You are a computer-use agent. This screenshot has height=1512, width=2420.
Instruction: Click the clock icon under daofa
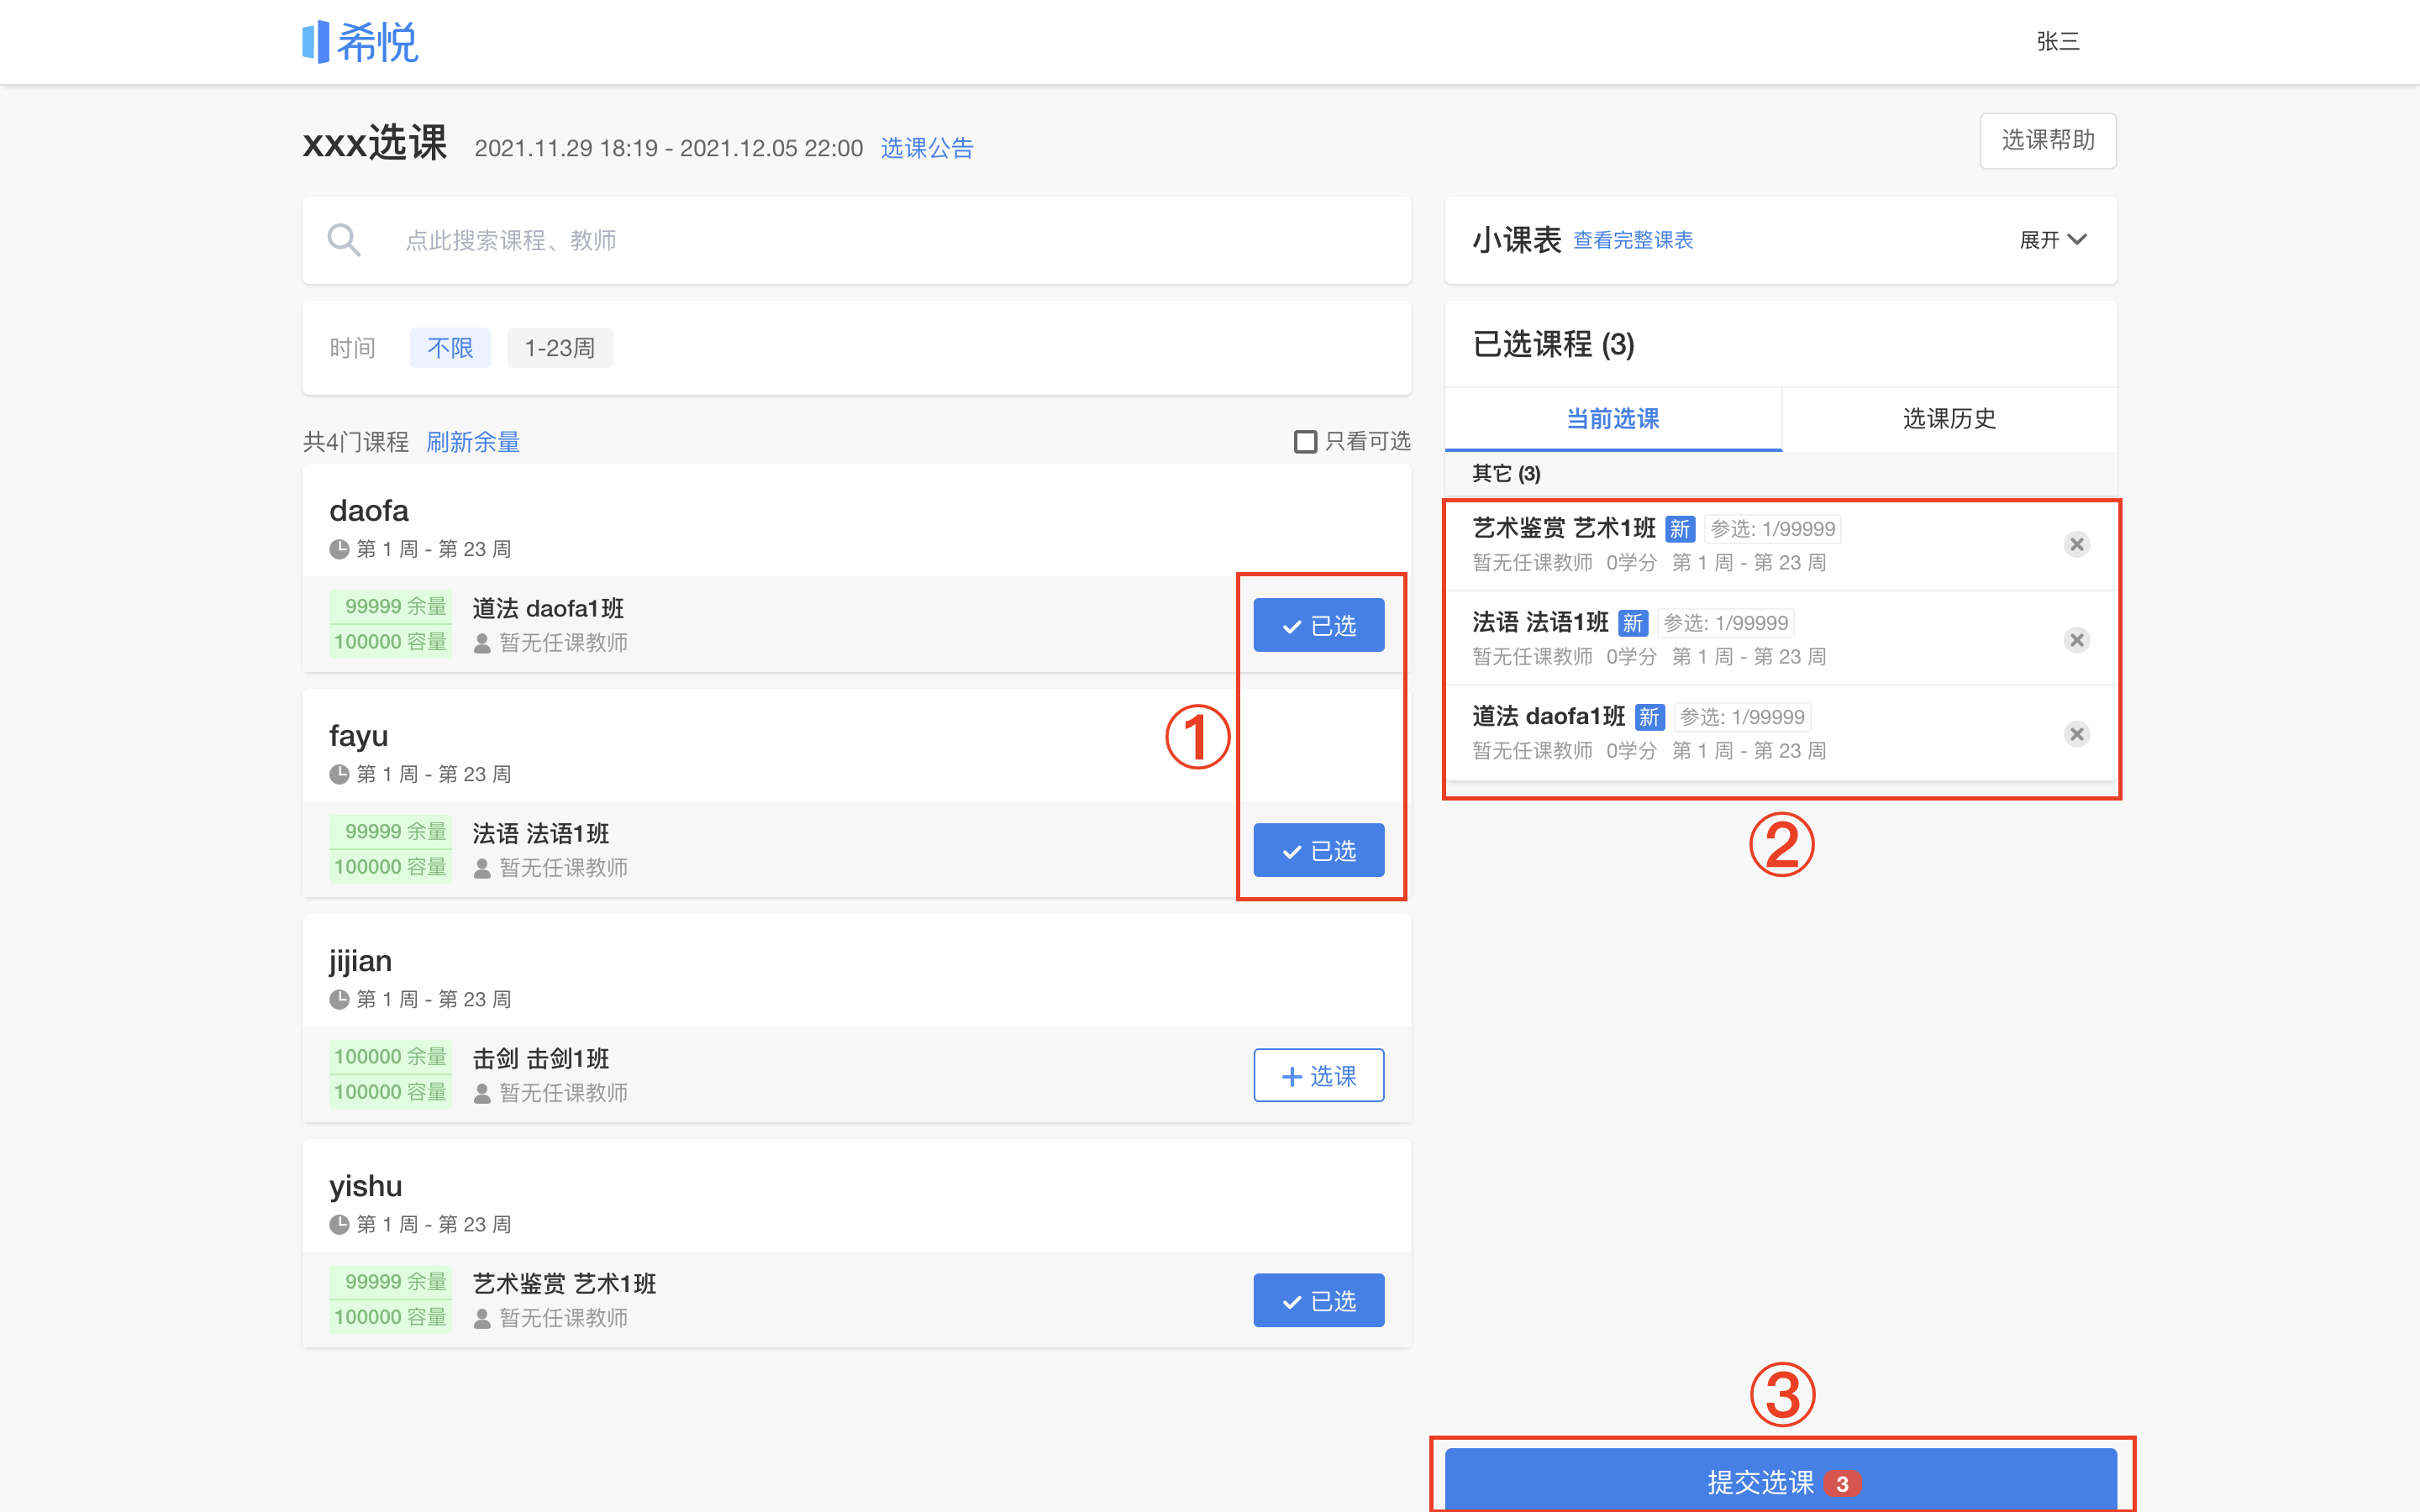tap(339, 549)
